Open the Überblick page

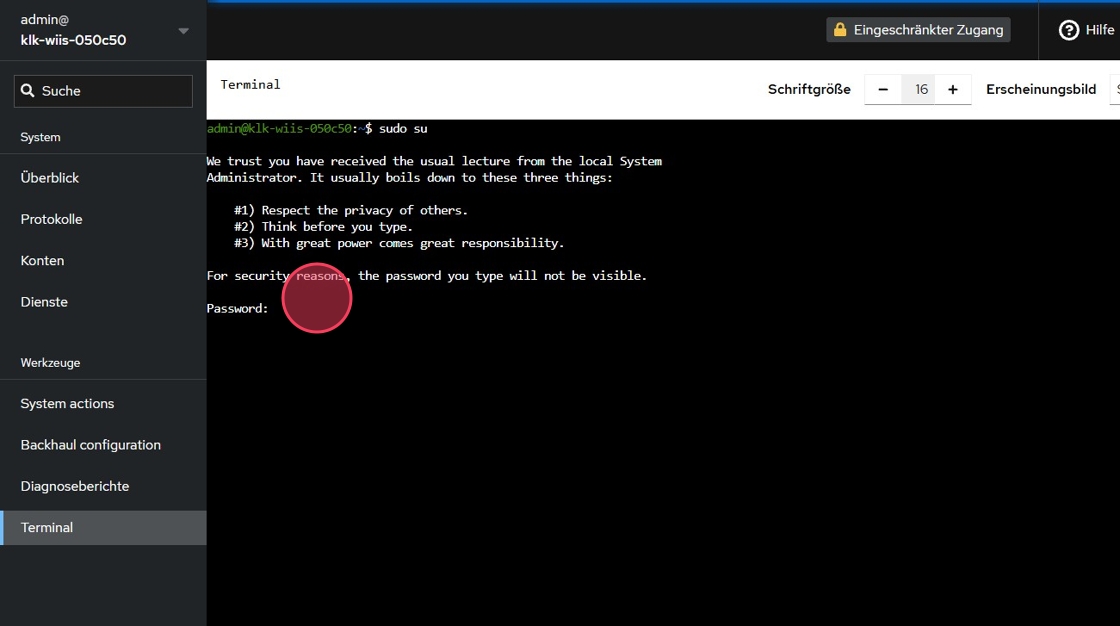coord(50,178)
